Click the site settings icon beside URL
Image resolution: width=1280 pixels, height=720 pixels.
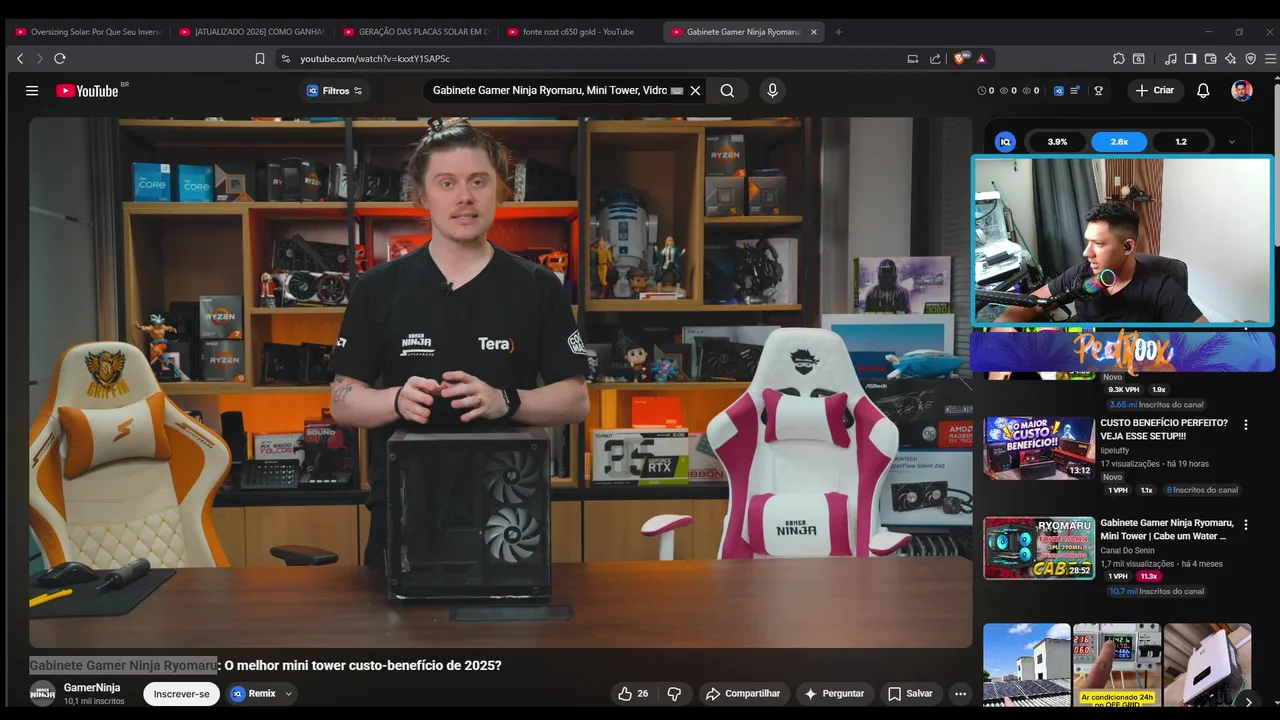pyautogui.click(x=286, y=59)
